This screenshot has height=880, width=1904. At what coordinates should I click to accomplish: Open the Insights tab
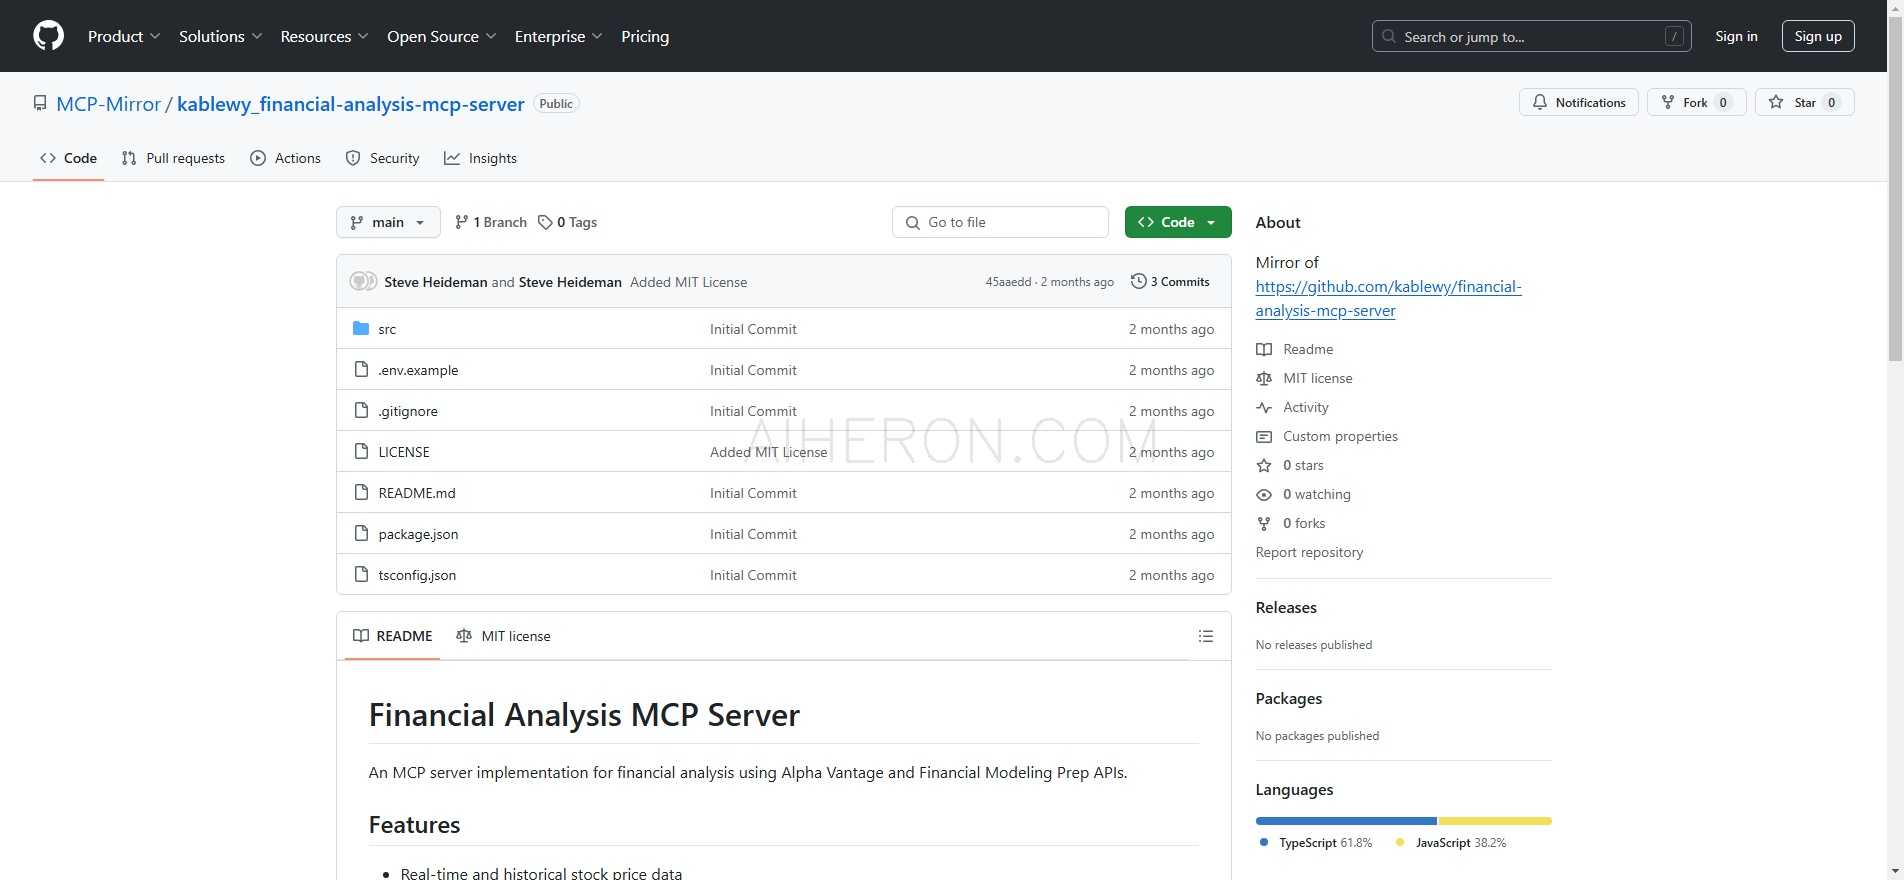pos(481,158)
